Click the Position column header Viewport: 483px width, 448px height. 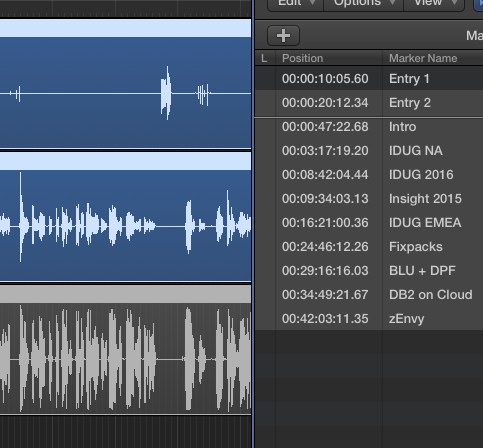tap(329, 58)
